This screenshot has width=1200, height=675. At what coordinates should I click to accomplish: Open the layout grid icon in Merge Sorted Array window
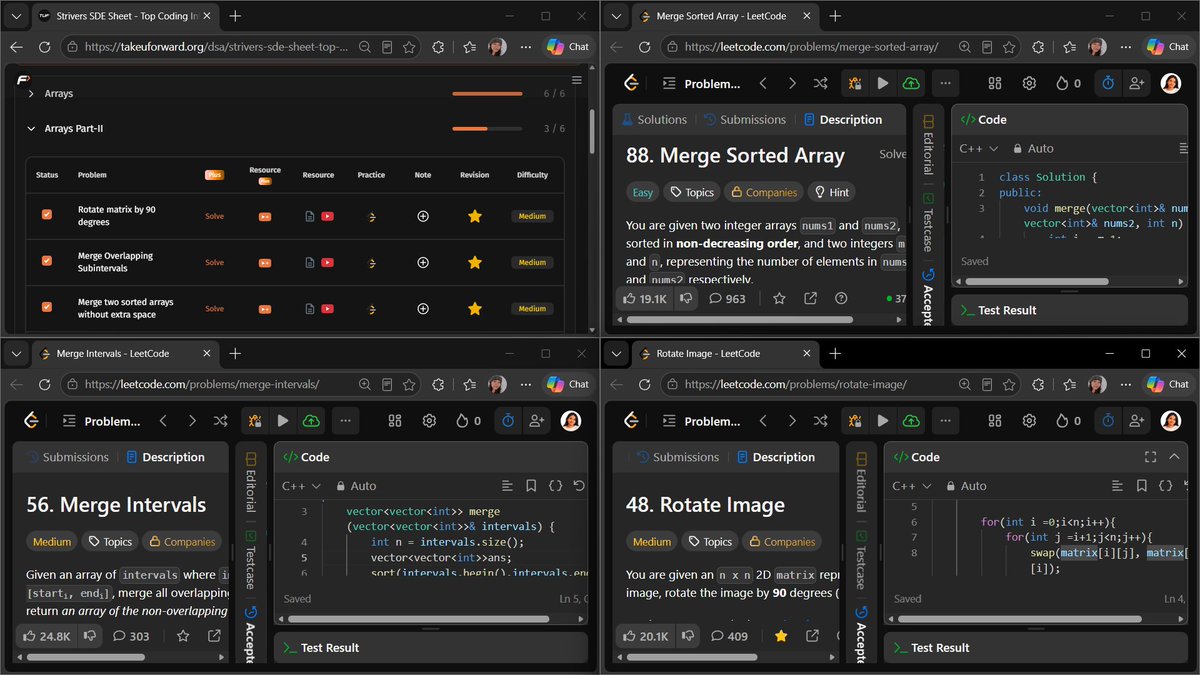995,84
